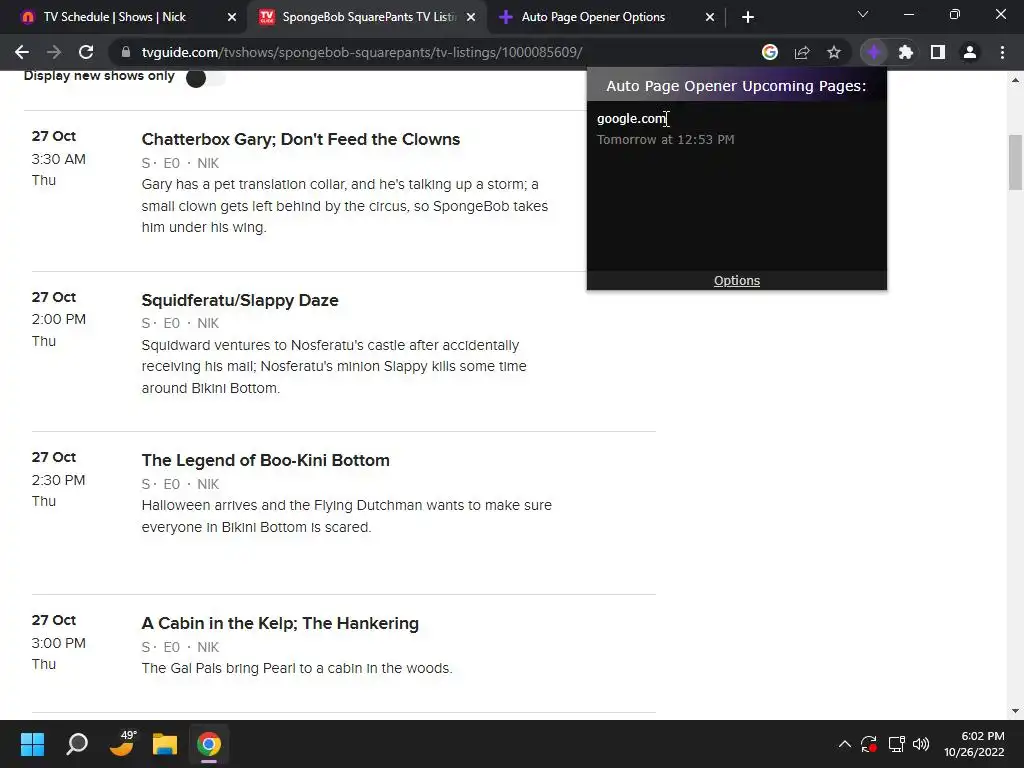Share this page using share icon
This screenshot has width=1024, height=768.
(802, 52)
